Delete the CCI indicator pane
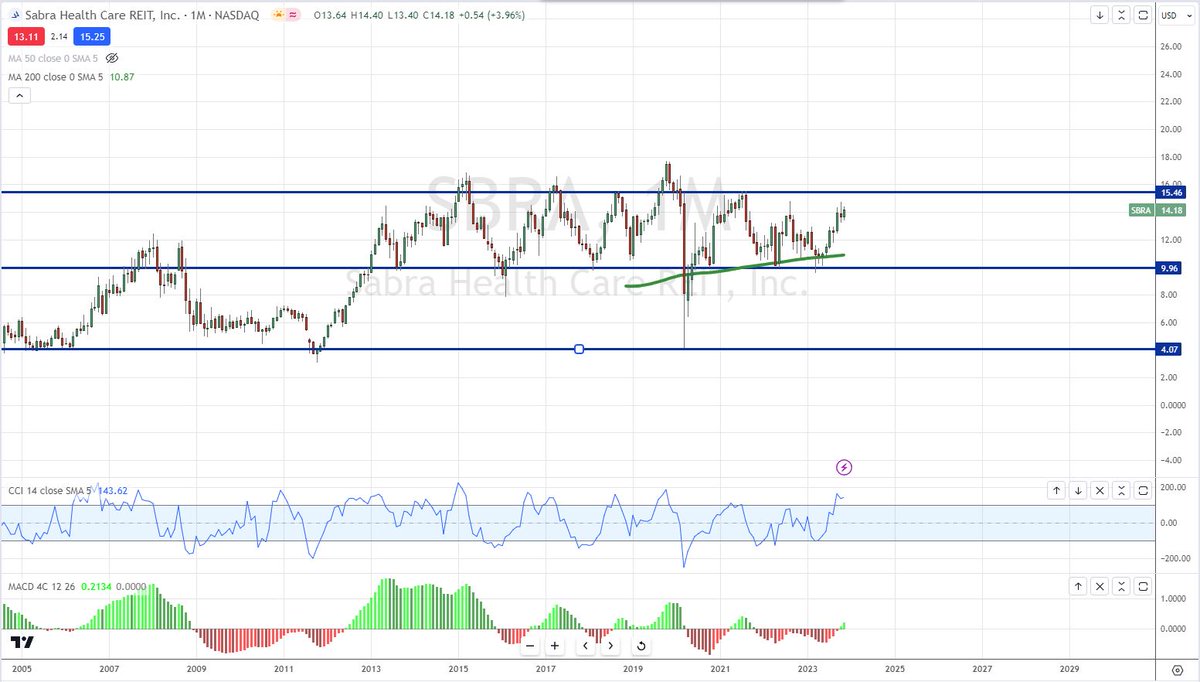This screenshot has height=682, width=1200. pos(1100,490)
